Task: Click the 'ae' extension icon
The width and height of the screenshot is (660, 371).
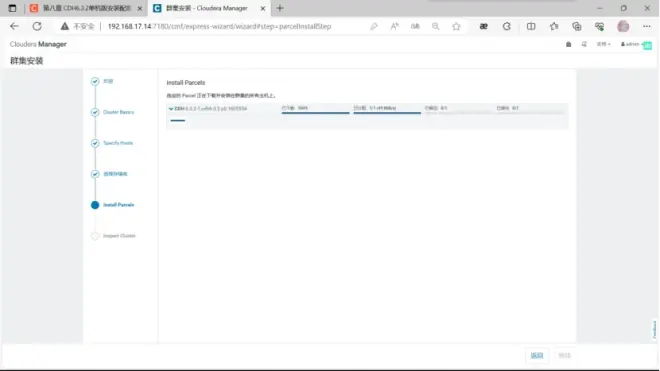Action: point(484,27)
